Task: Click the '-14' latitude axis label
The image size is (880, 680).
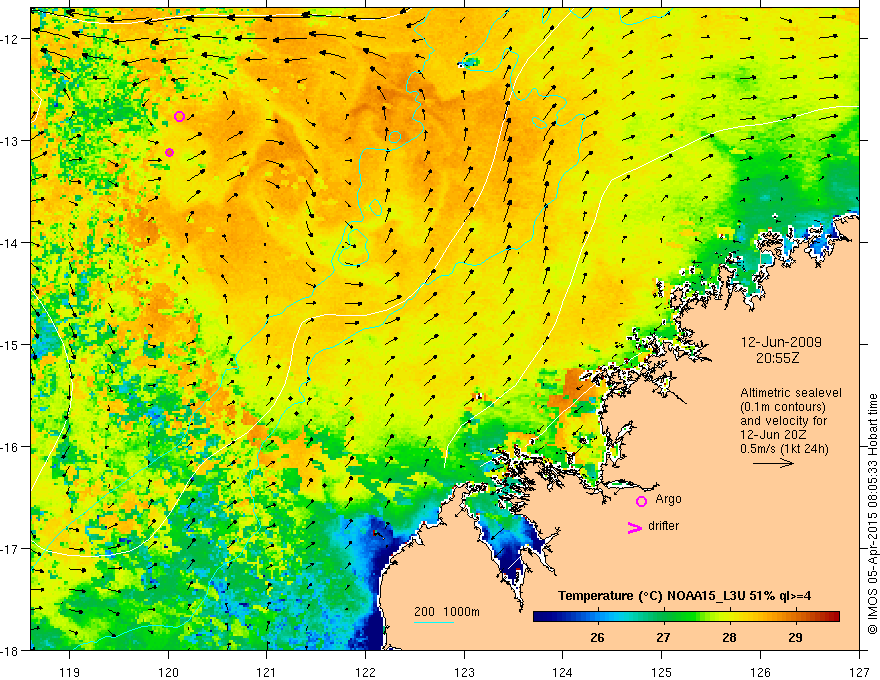Action: pyautogui.click(x=12, y=243)
